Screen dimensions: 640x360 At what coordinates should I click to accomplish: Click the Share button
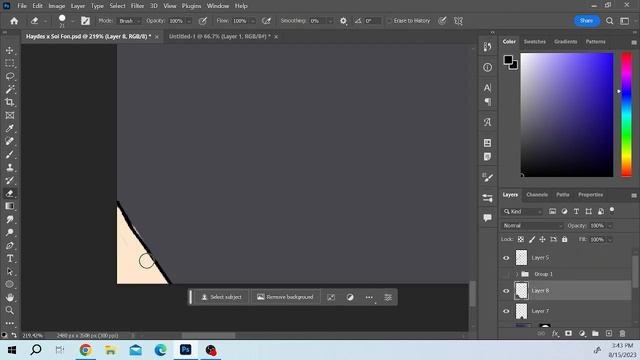point(586,21)
